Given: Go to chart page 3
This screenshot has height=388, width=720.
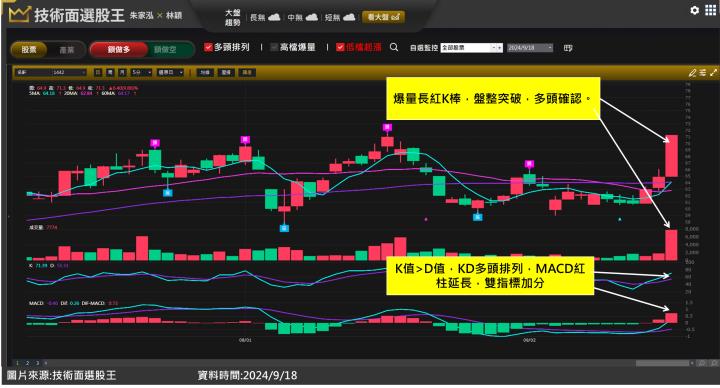Looking at the screenshot, I should click(x=37, y=363).
